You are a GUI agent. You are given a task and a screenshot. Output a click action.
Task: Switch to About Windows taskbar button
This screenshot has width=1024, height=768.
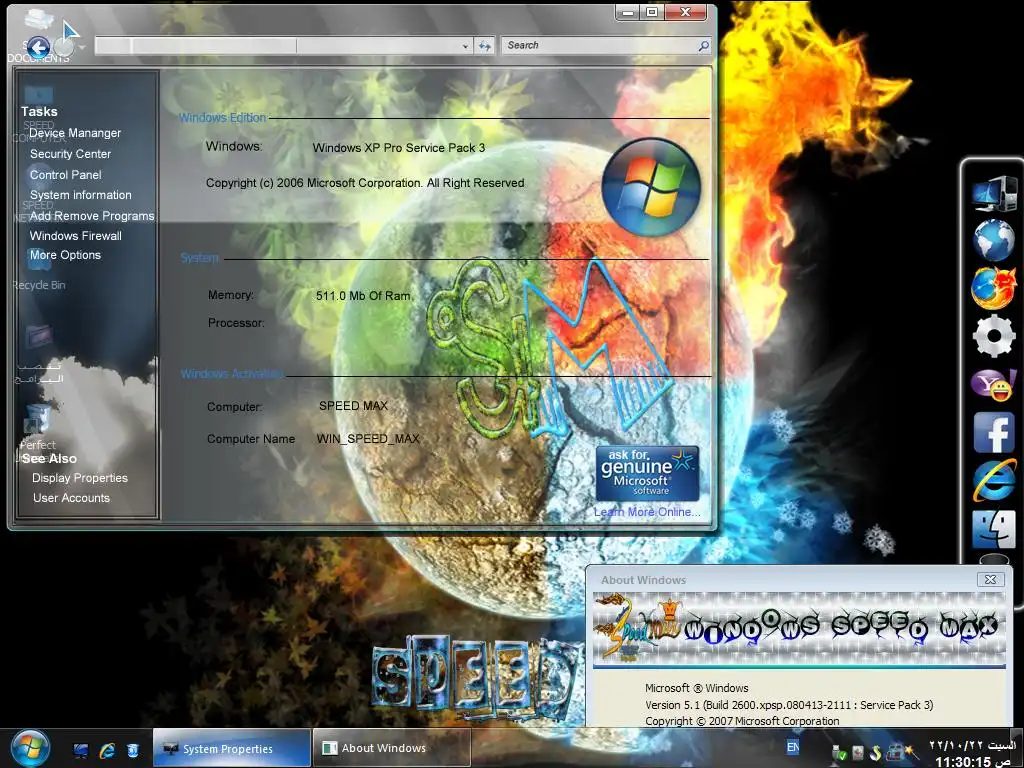(x=391, y=748)
